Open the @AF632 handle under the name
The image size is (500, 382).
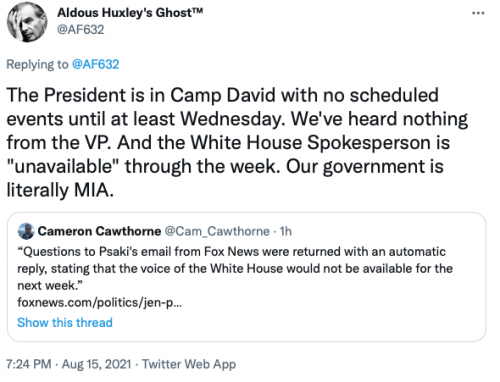81,30
